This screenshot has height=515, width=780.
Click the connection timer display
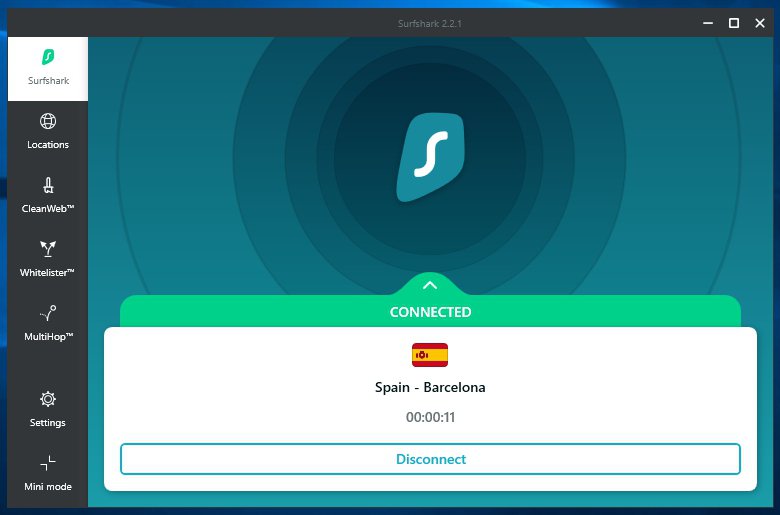(x=430, y=417)
